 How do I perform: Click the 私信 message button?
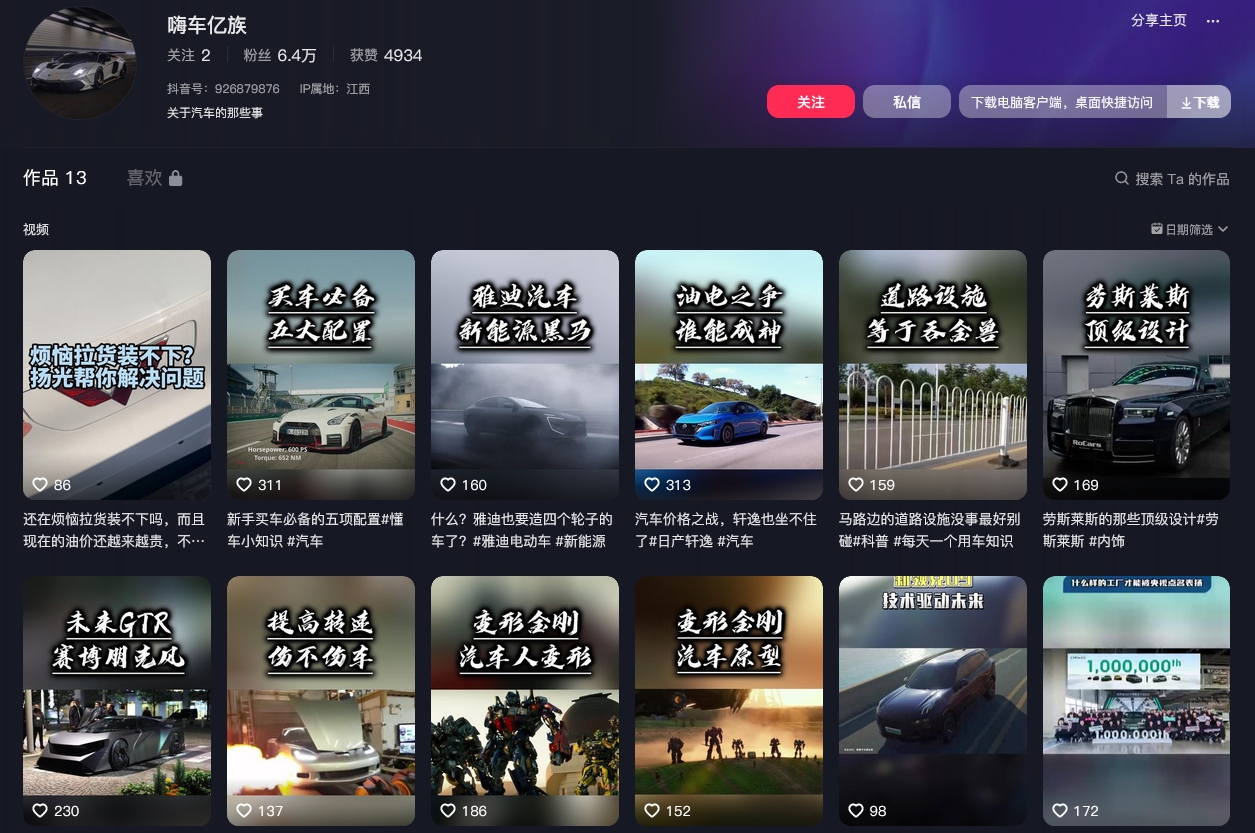coord(907,102)
